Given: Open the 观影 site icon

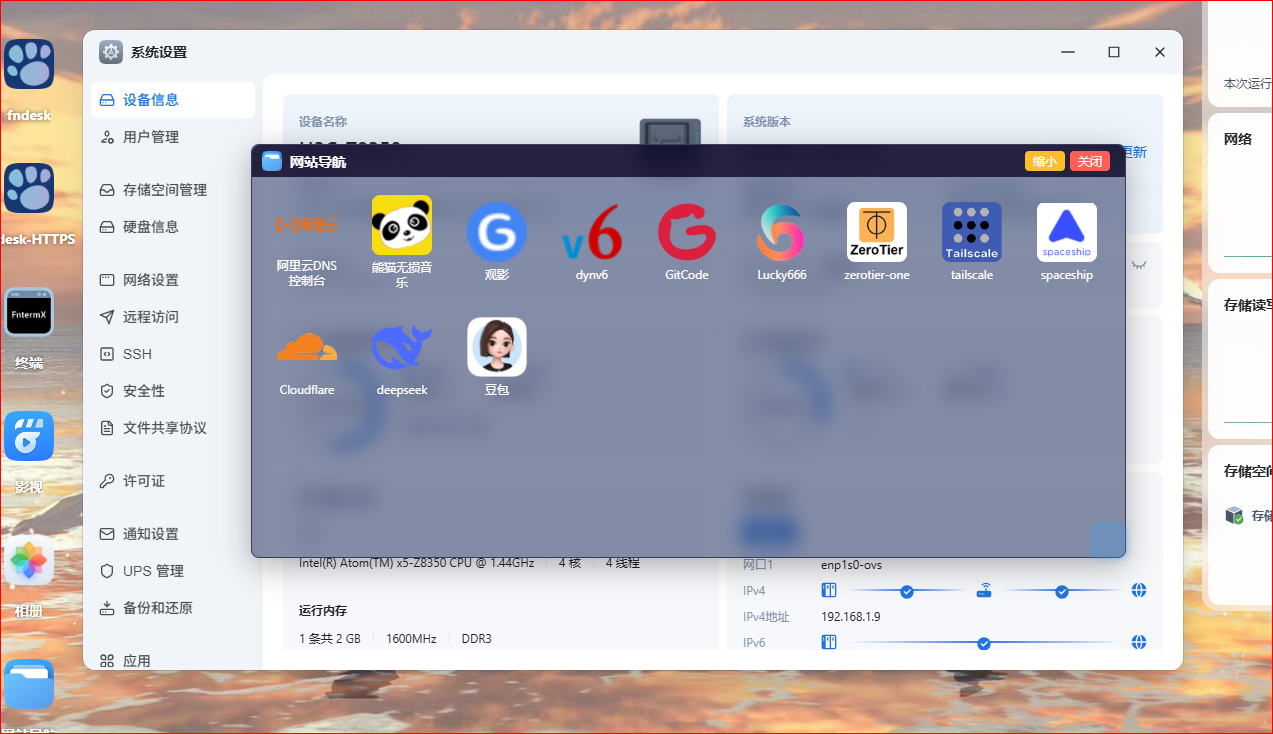Looking at the screenshot, I should point(497,232).
